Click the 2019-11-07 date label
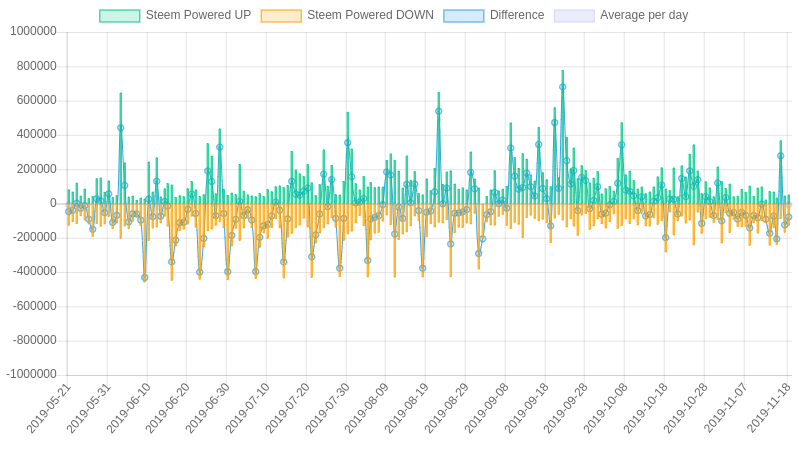The image size is (798, 450). (725, 408)
